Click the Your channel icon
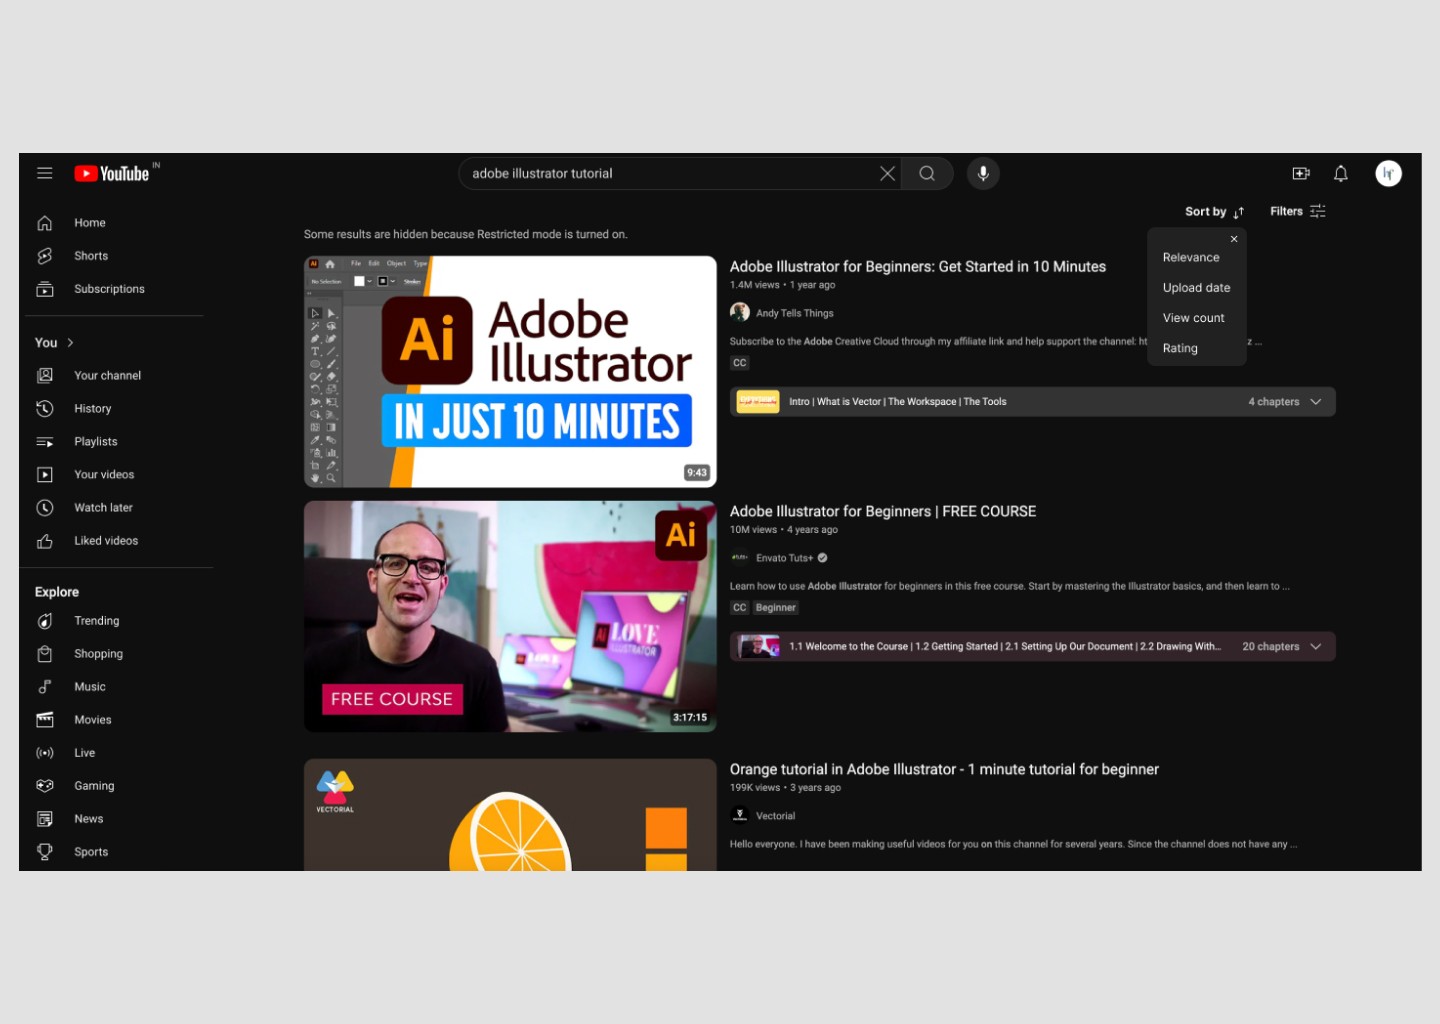Image resolution: width=1440 pixels, height=1024 pixels. pos(45,375)
